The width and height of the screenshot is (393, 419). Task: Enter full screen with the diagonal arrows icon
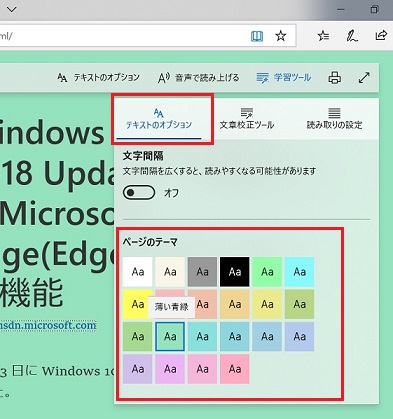coord(364,78)
